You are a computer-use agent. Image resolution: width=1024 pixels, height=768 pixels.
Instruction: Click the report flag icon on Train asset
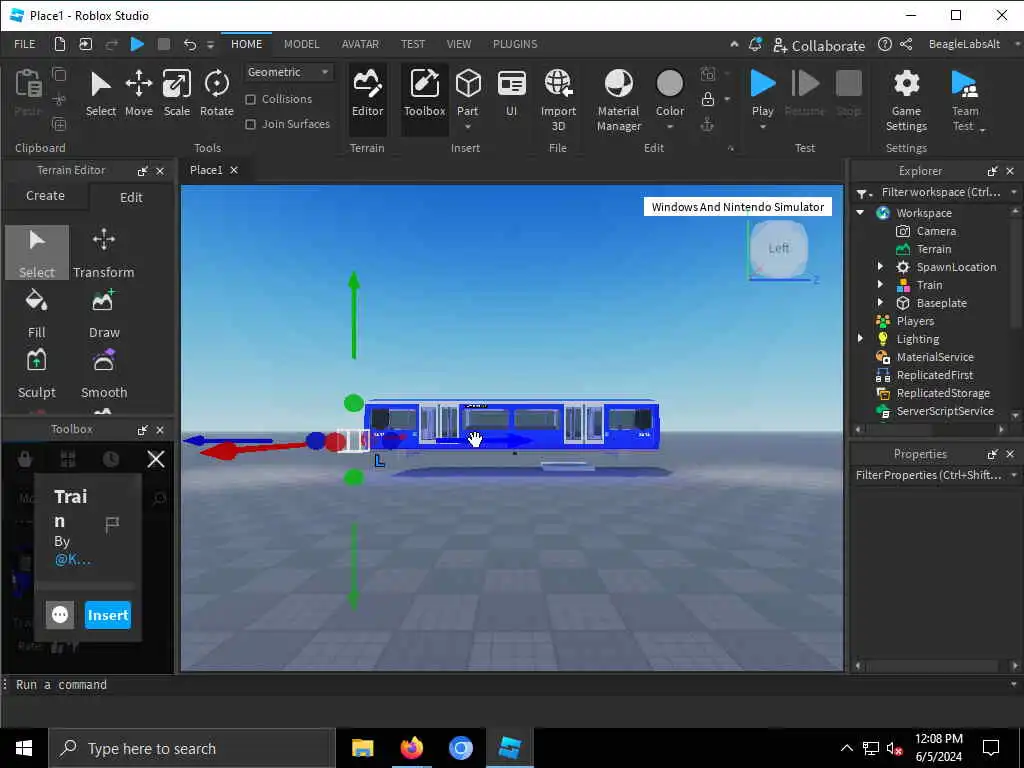point(112,523)
